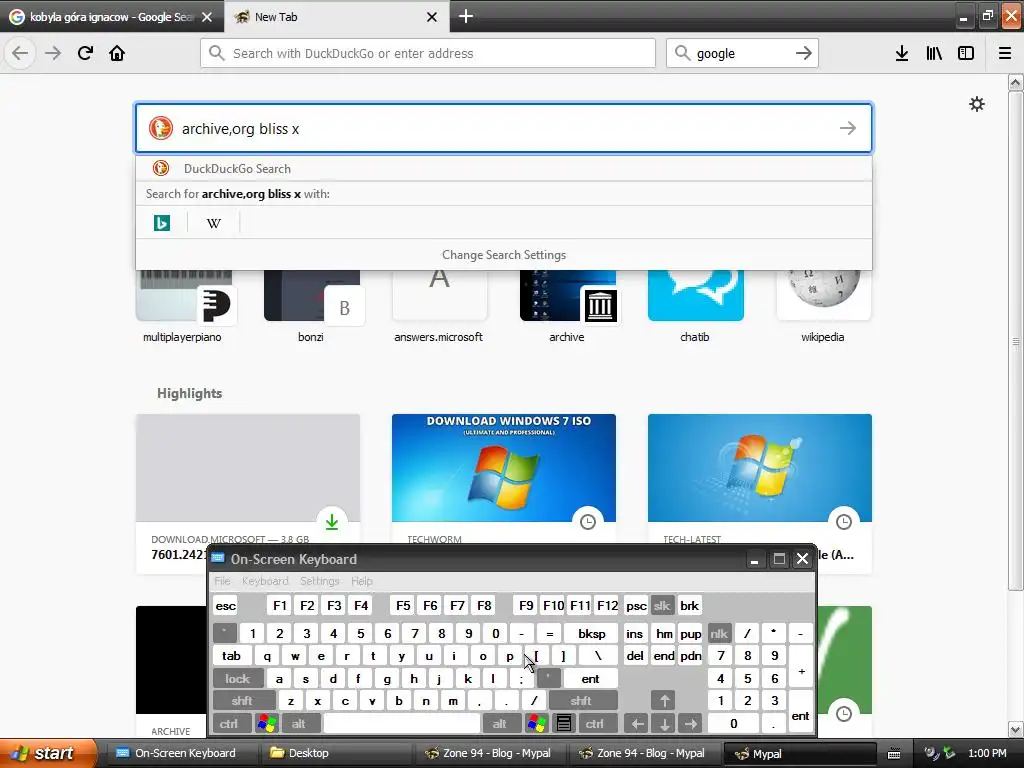Screen dimensions: 1024x768
Task: Open the archive top site tile
Action: (x=567, y=304)
